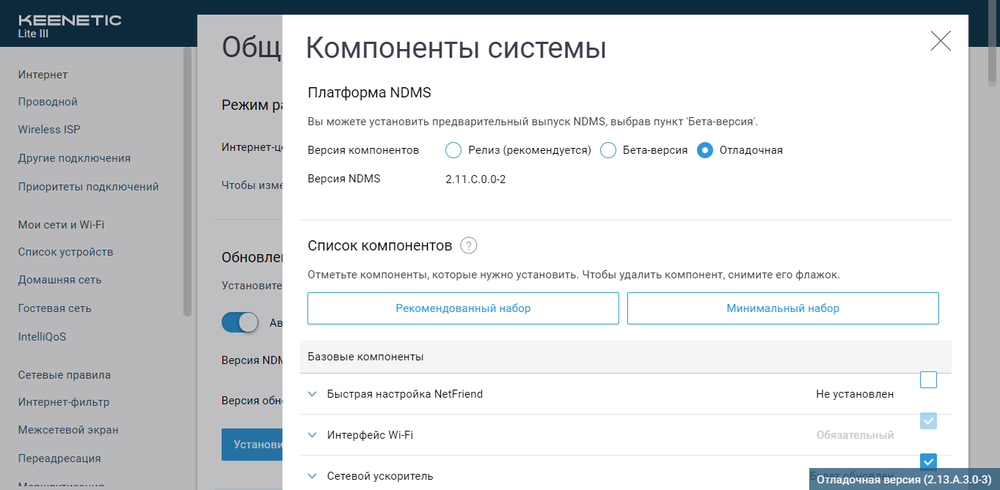This screenshot has width=1000, height=490.
Task: Expand the Быстрая настройка NetFriend row
Action: [313, 394]
